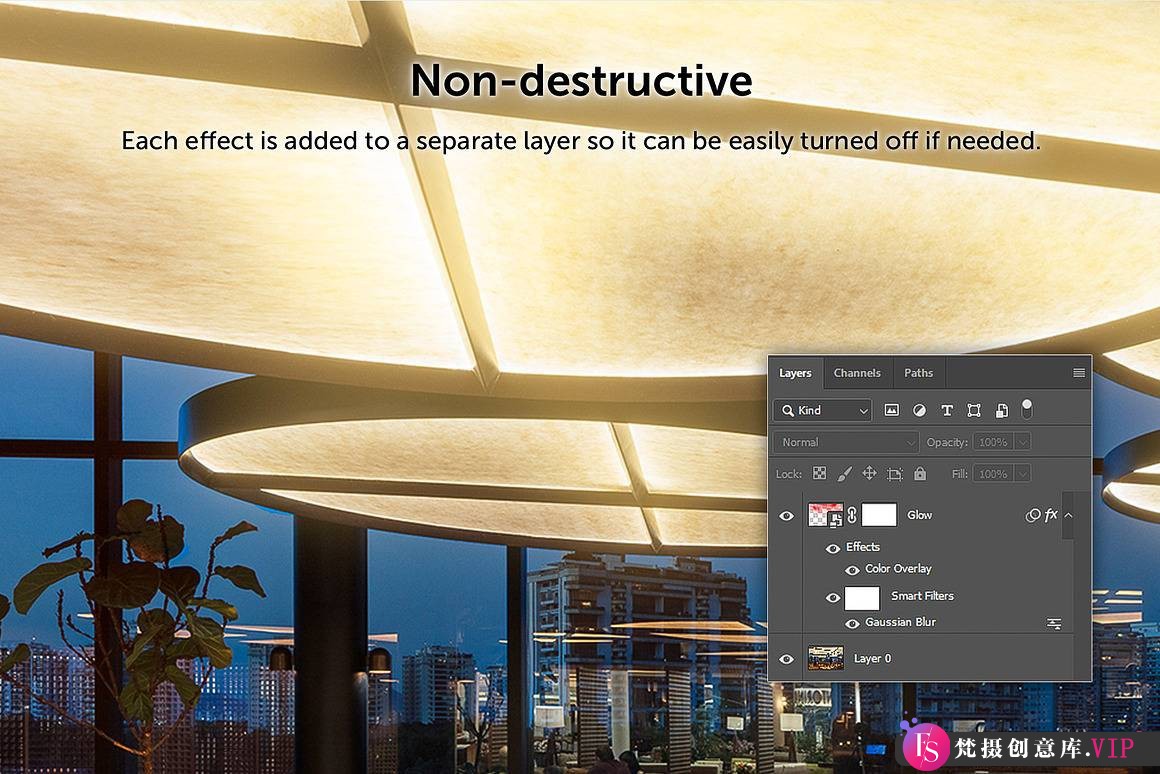The height and width of the screenshot is (774, 1160).
Task: Lock all with the padlock icon
Action: tap(920, 474)
